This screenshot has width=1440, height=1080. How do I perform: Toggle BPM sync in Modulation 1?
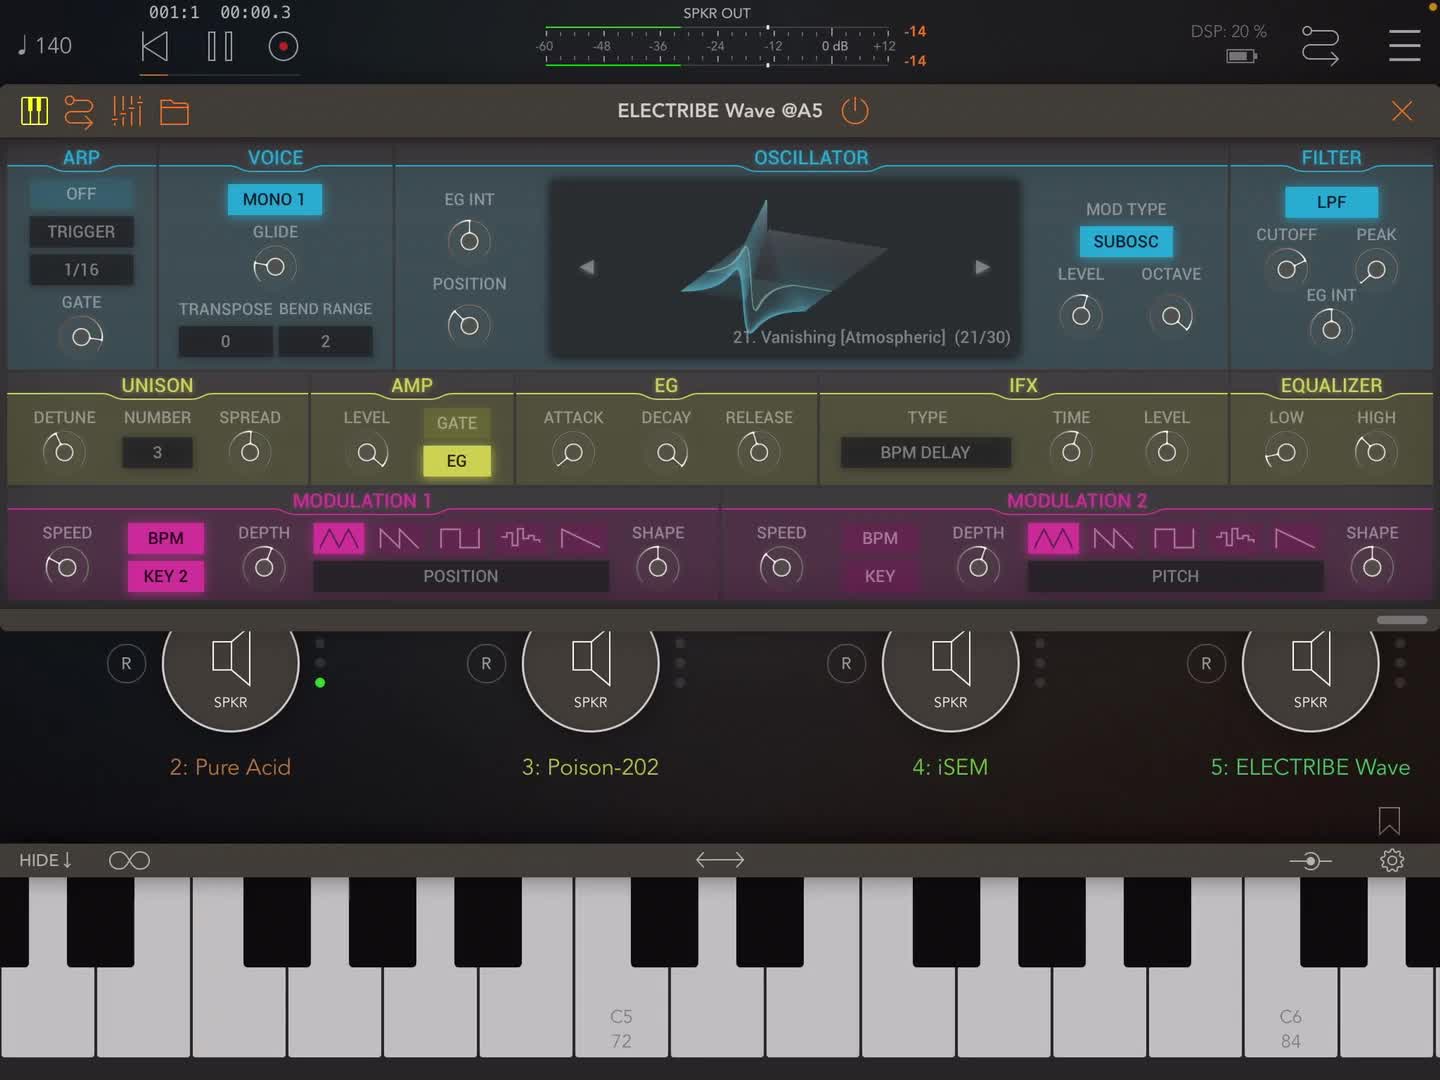pyautogui.click(x=166, y=538)
